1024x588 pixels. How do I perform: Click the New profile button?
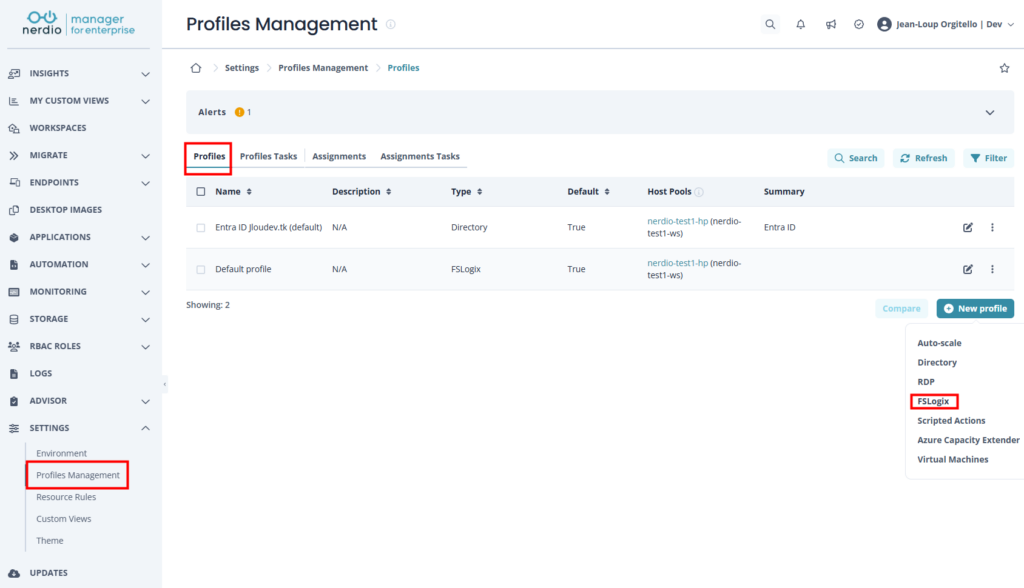coord(975,308)
